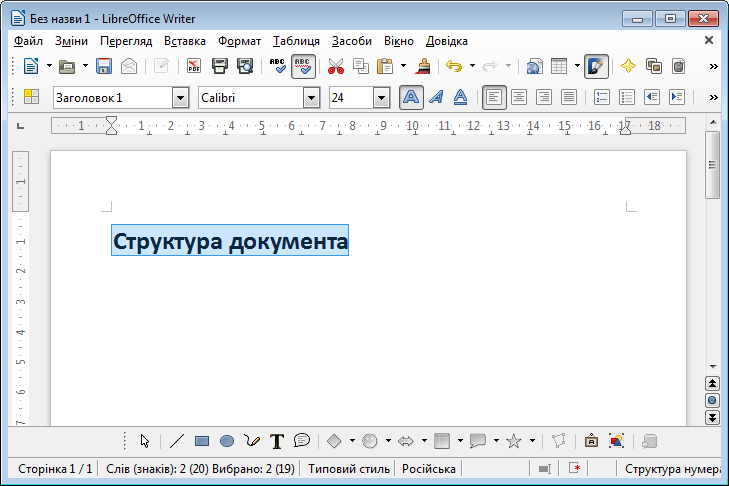The image size is (729, 486).
Task: Click Типовий стиль in status bar
Action: point(349,468)
